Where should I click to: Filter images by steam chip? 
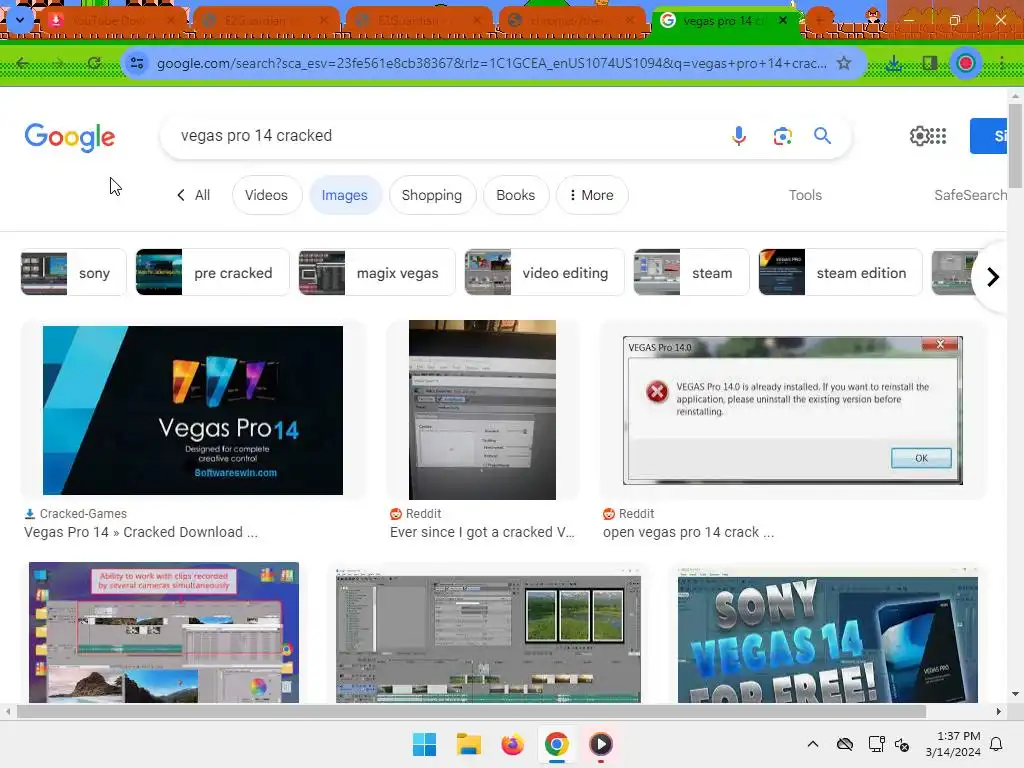[691, 272]
